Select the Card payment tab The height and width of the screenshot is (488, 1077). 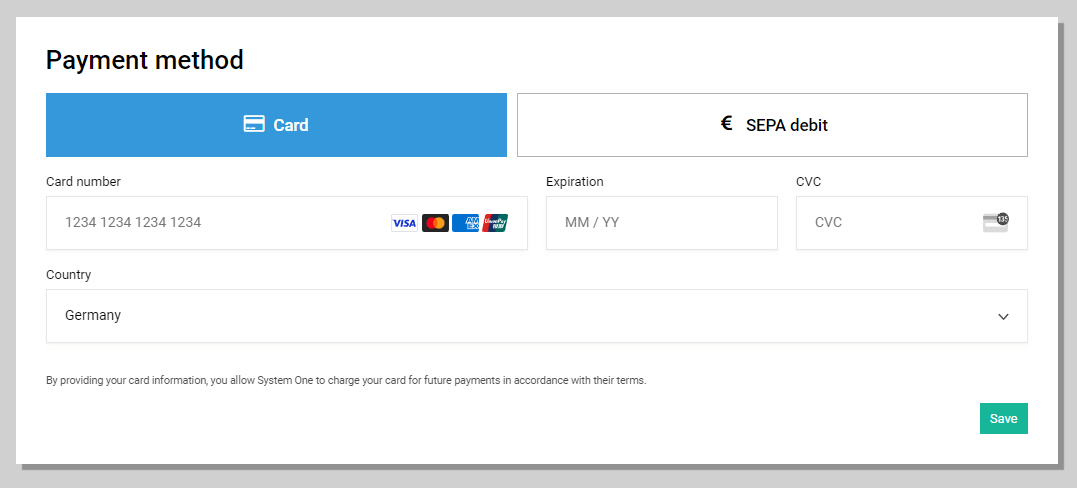pyautogui.click(x=276, y=125)
